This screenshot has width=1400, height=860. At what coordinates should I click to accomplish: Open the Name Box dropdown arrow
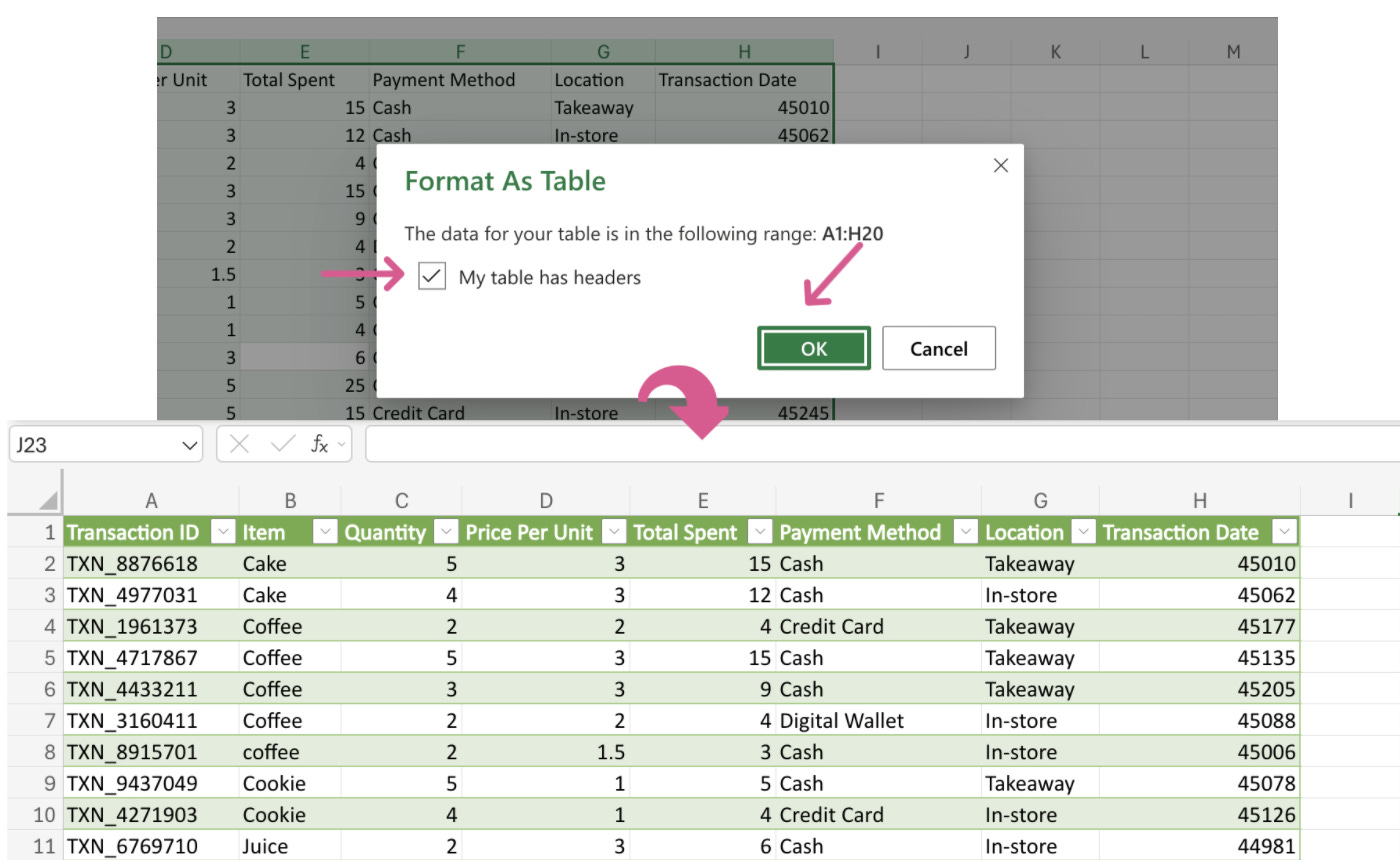pos(190,444)
